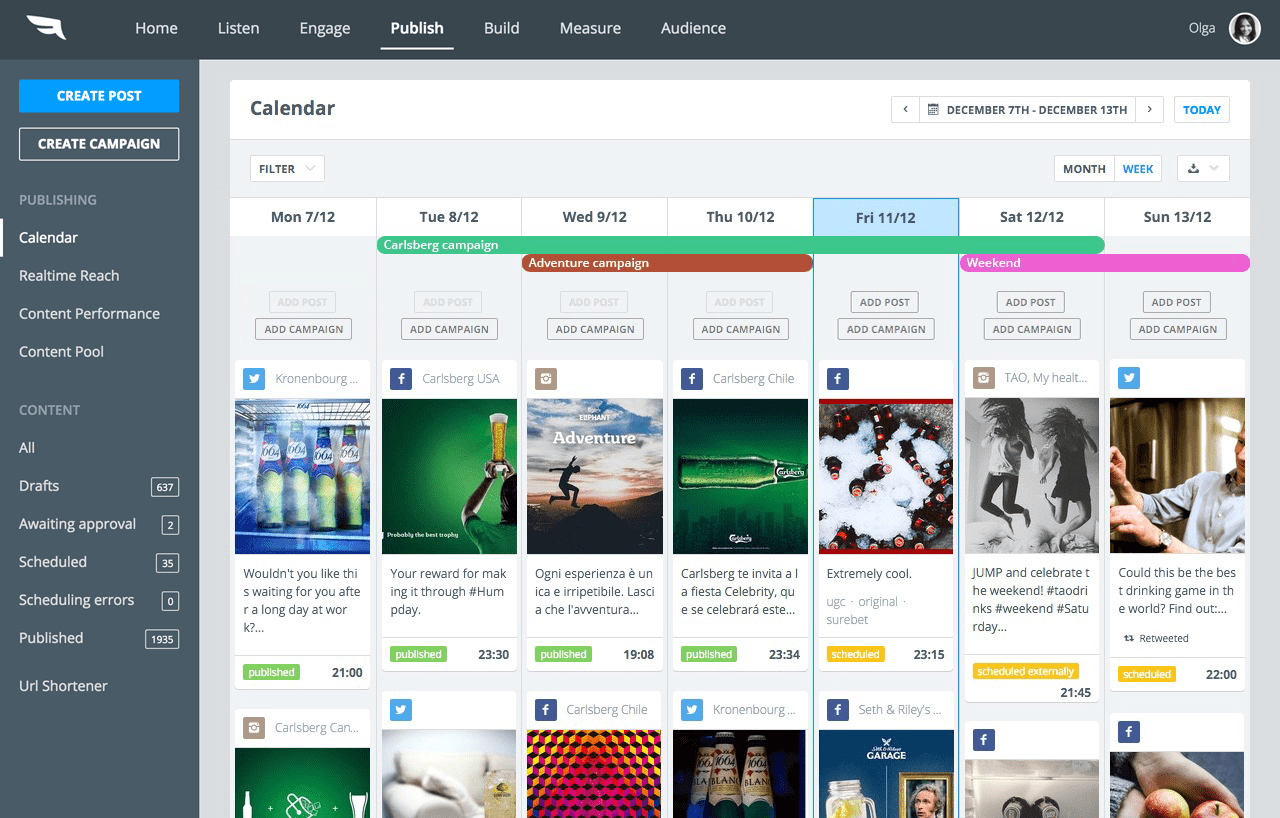Click the Facebook icon on the Extremely cool post
This screenshot has height=818, width=1280.
coord(838,379)
